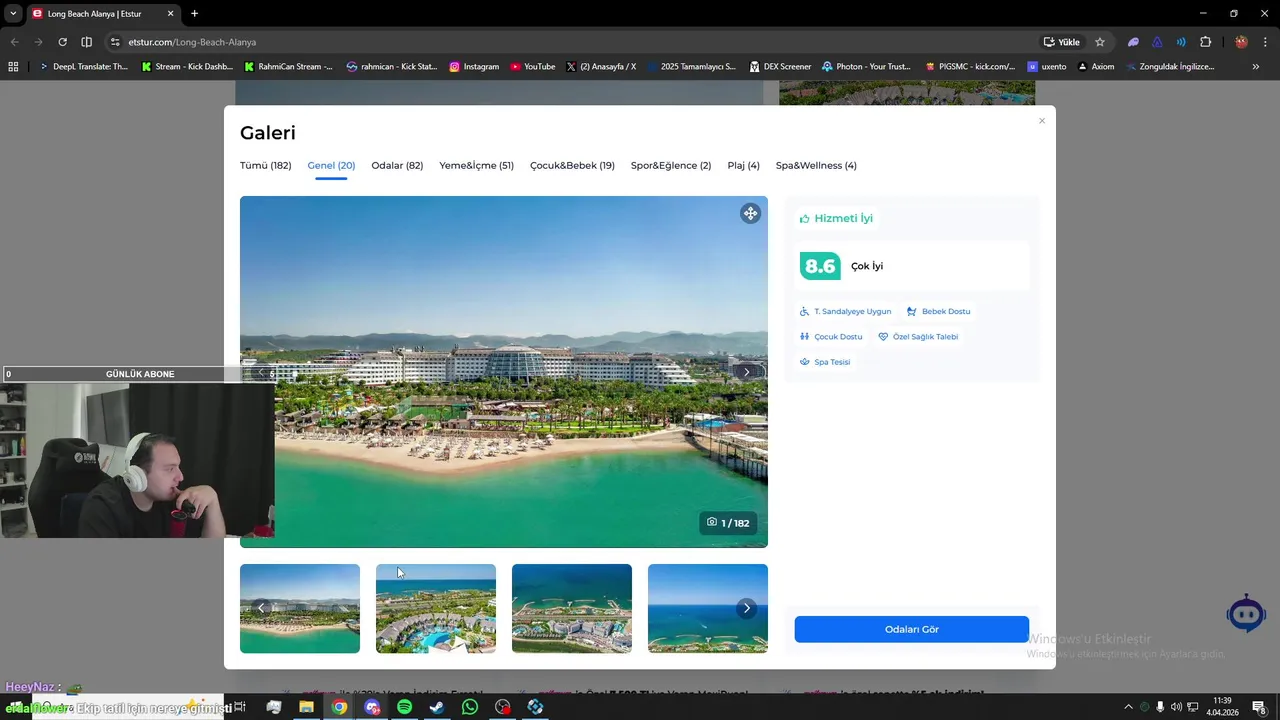Image resolution: width=1280 pixels, height=720 pixels.
Task: Open the Chrome extensions puzzle icon
Action: pyautogui.click(x=1205, y=42)
